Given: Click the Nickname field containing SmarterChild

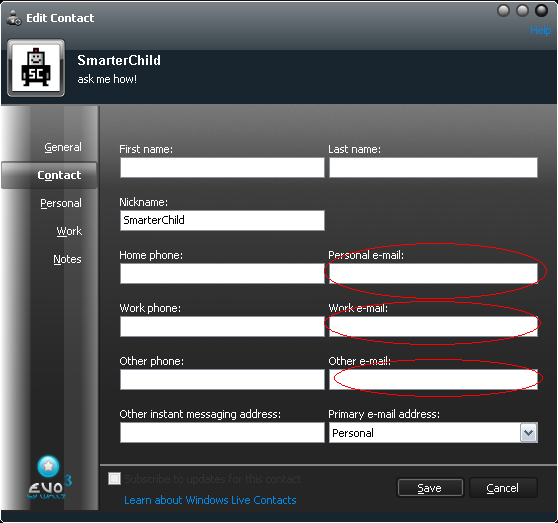Looking at the screenshot, I should click(x=222, y=220).
